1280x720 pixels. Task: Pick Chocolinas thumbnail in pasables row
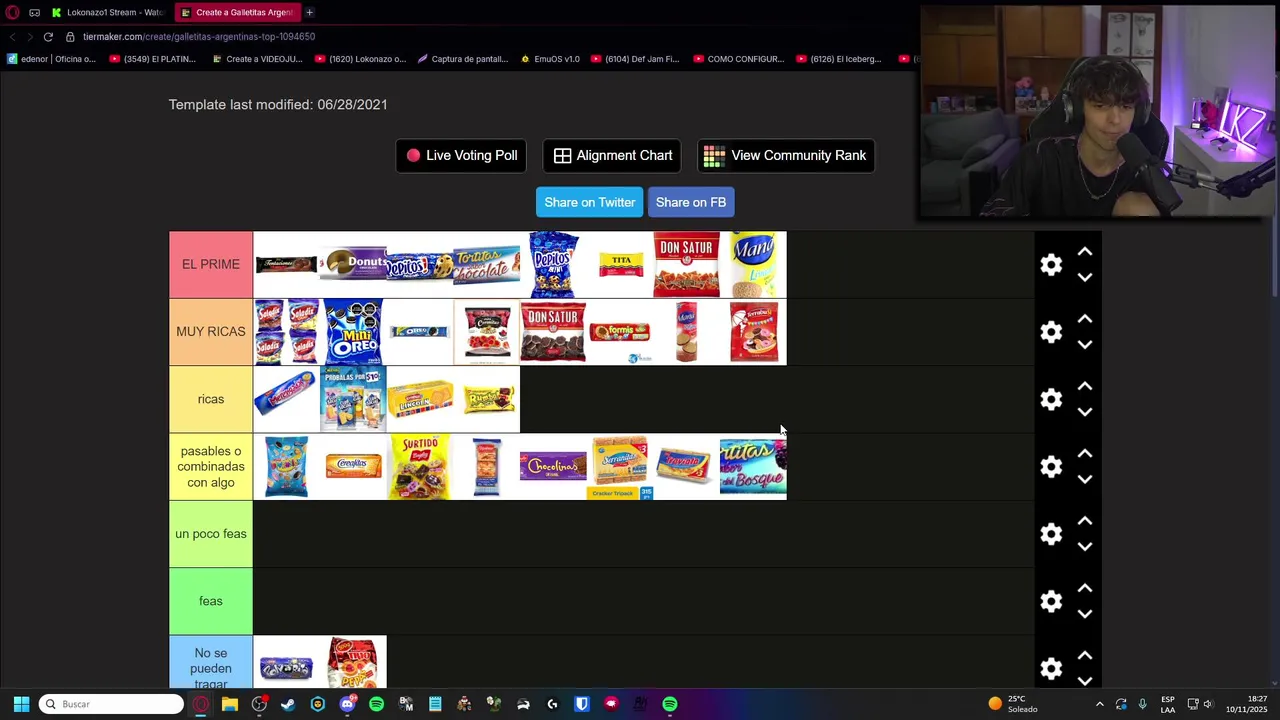pyautogui.click(x=553, y=466)
